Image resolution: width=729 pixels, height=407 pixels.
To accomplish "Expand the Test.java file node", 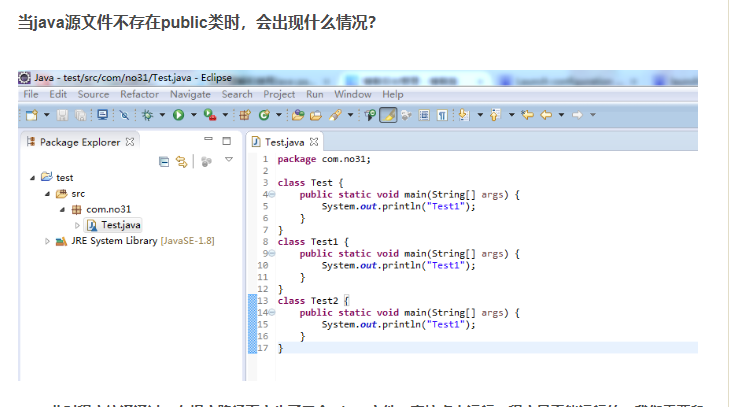I will tap(77, 225).
